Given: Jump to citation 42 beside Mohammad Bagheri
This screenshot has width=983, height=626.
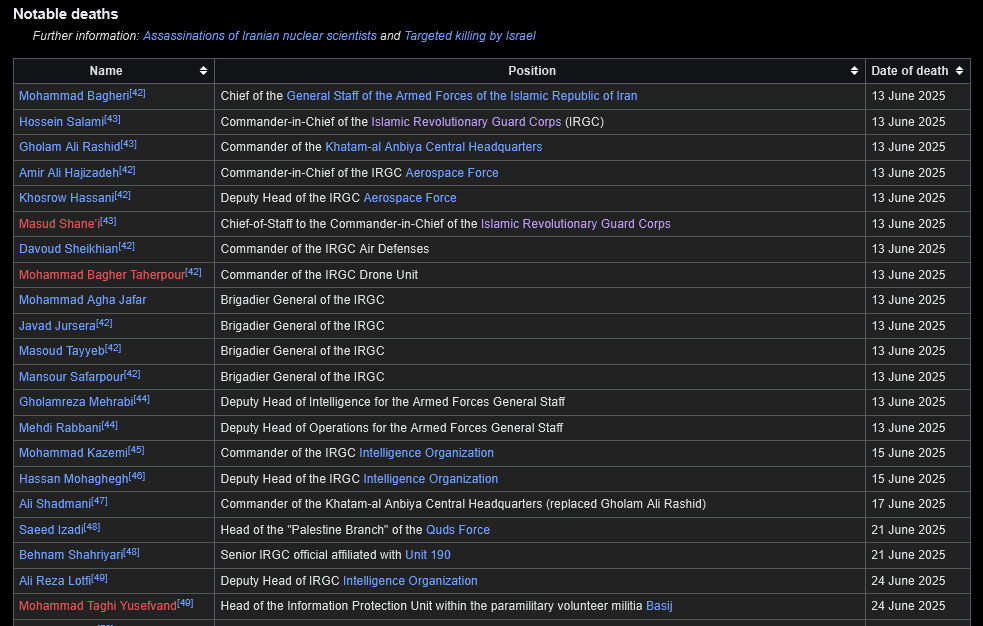Looking at the screenshot, I should (137, 93).
